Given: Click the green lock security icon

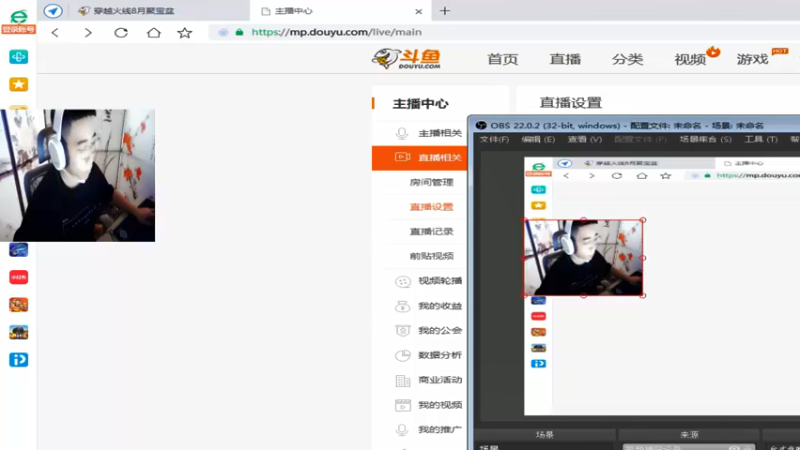Looking at the screenshot, I should point(239,32).
